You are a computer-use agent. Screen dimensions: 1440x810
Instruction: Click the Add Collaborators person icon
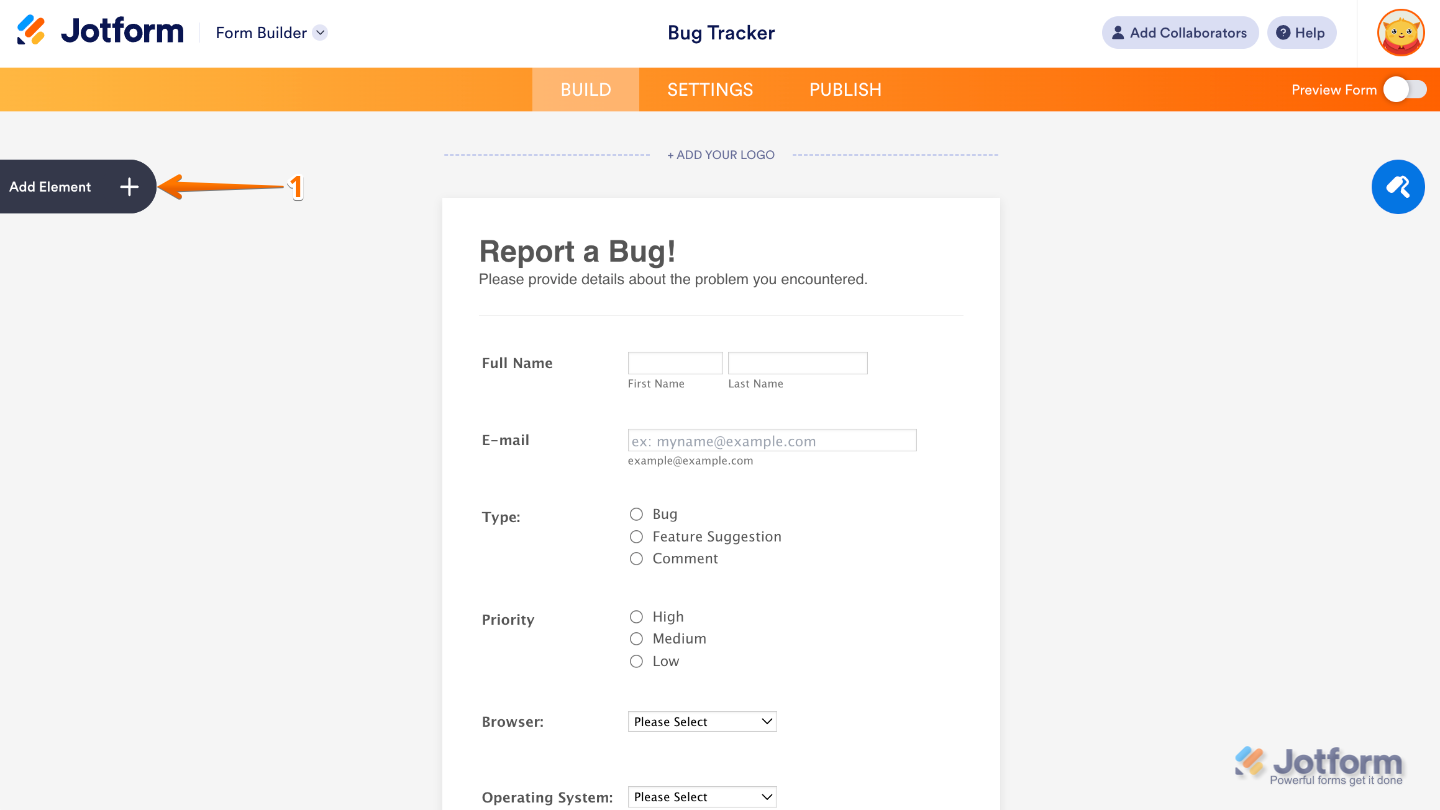point(1119,32)
